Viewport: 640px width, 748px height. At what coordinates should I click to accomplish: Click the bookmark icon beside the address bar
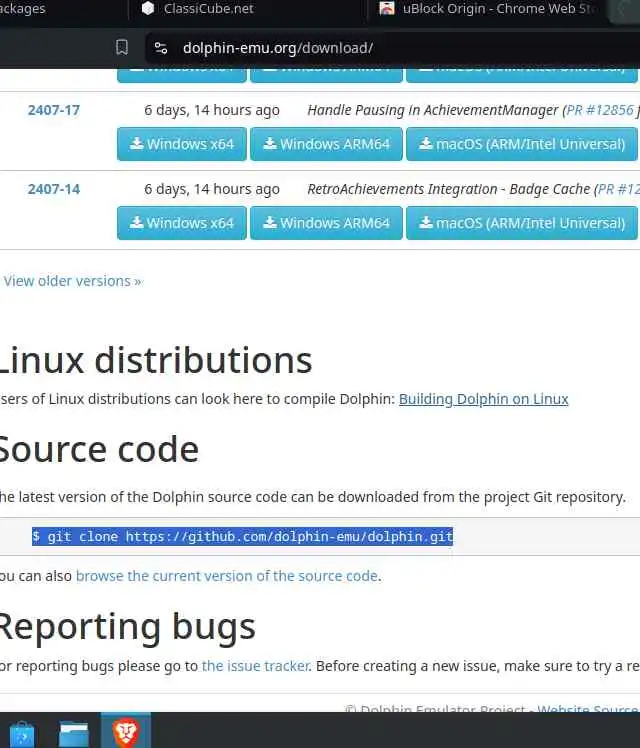tap(122, 48)
